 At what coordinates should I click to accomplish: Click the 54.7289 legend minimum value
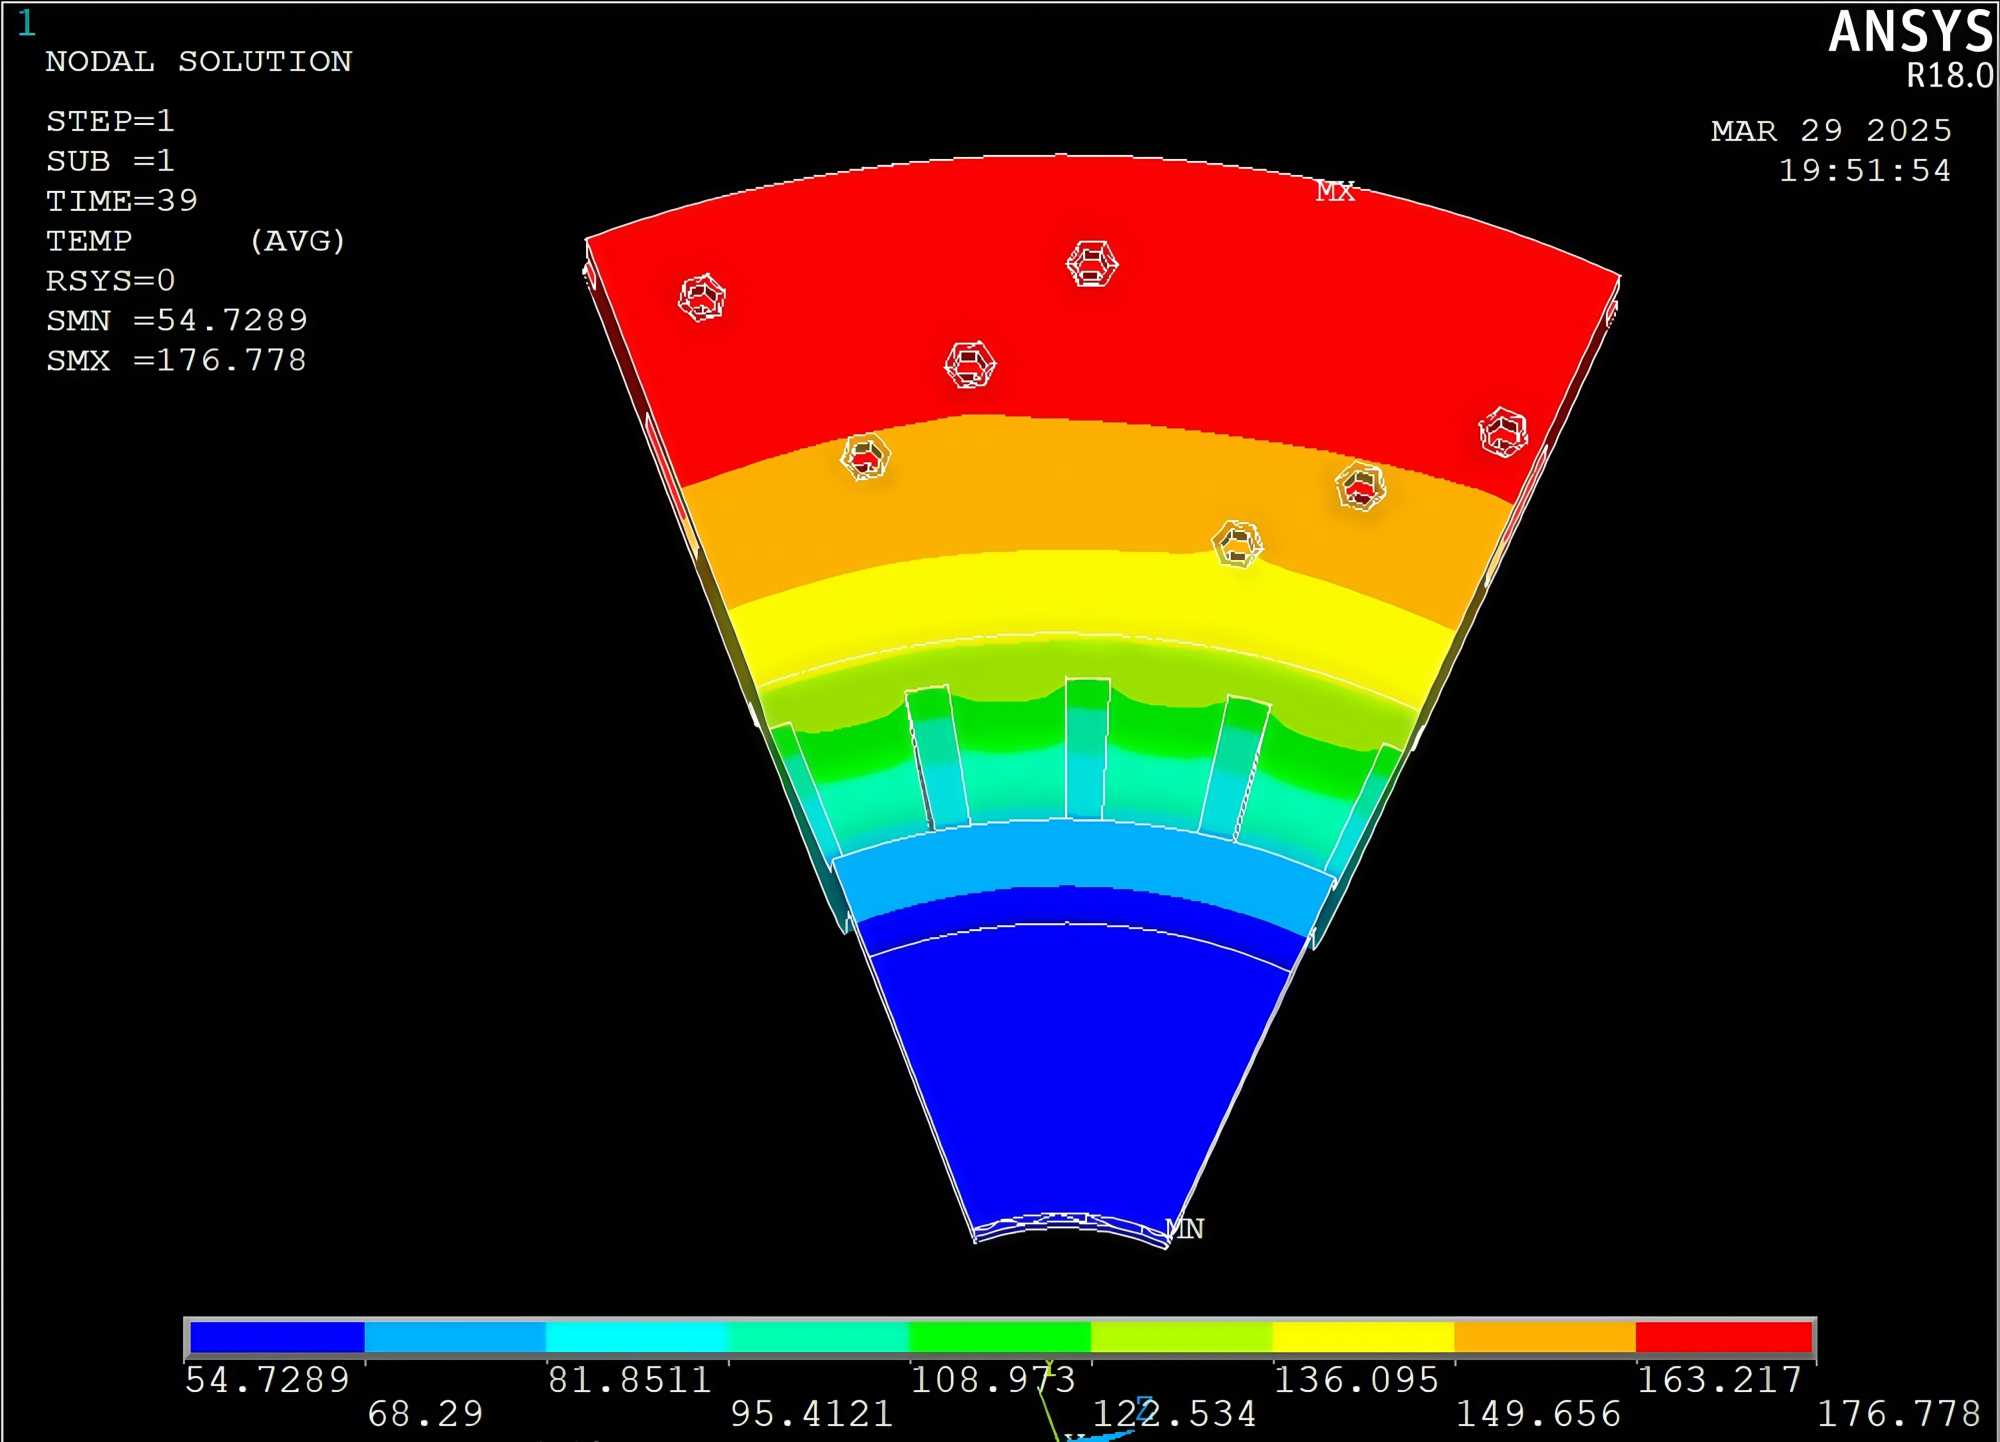[x=267, y=1380]
